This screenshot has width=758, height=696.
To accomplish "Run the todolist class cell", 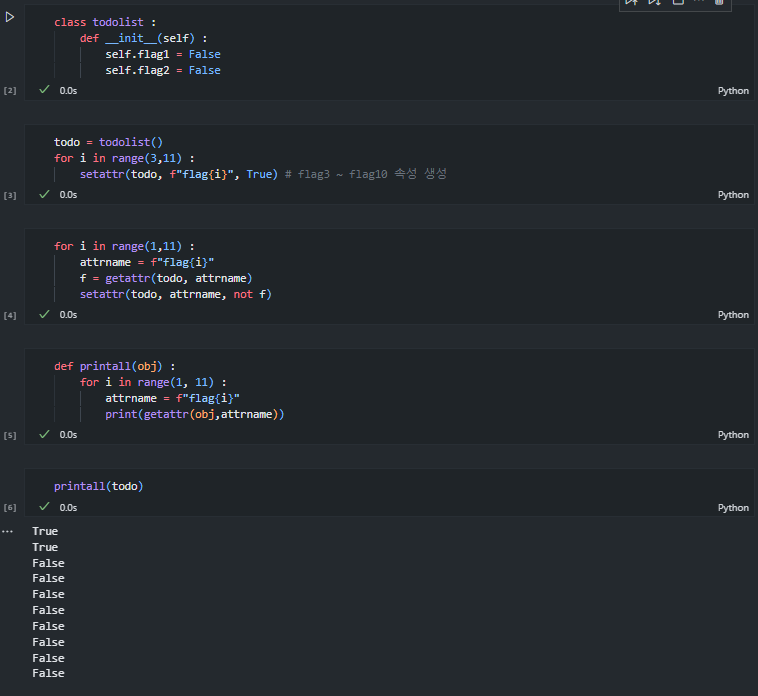I will click(x=10, y=17).
